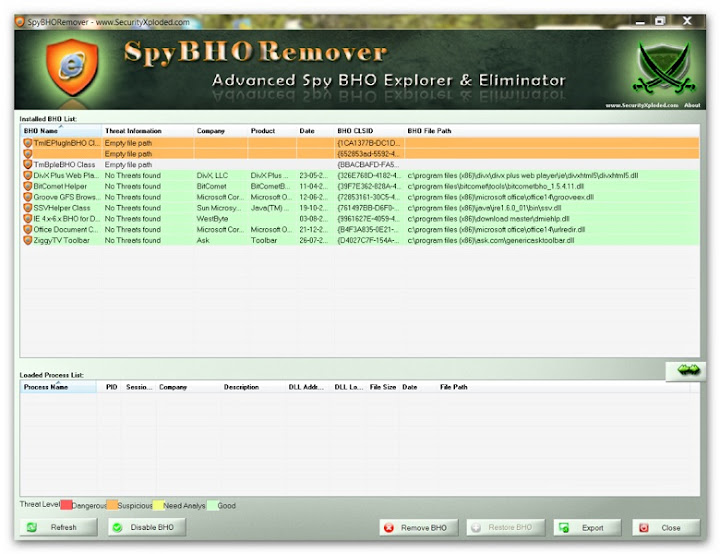Sort BHO list by Product column
Screen dimensions: 720x554
pos(272,131)
